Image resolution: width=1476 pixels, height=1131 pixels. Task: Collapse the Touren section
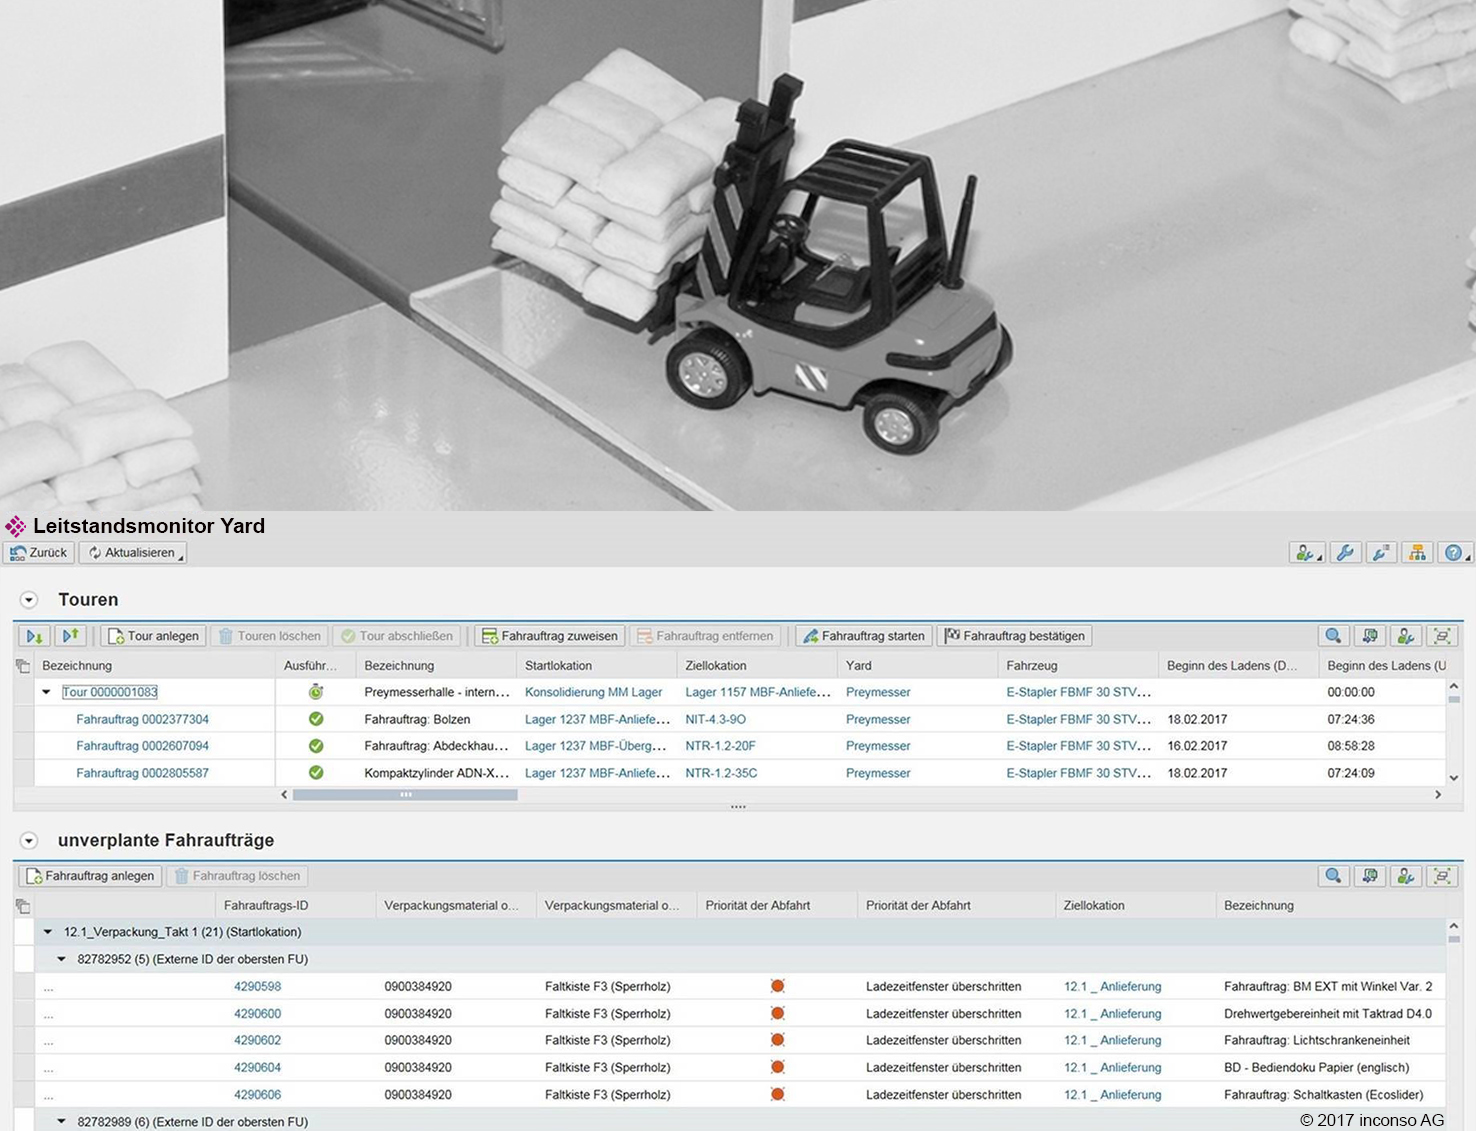[x=29, y=600]
